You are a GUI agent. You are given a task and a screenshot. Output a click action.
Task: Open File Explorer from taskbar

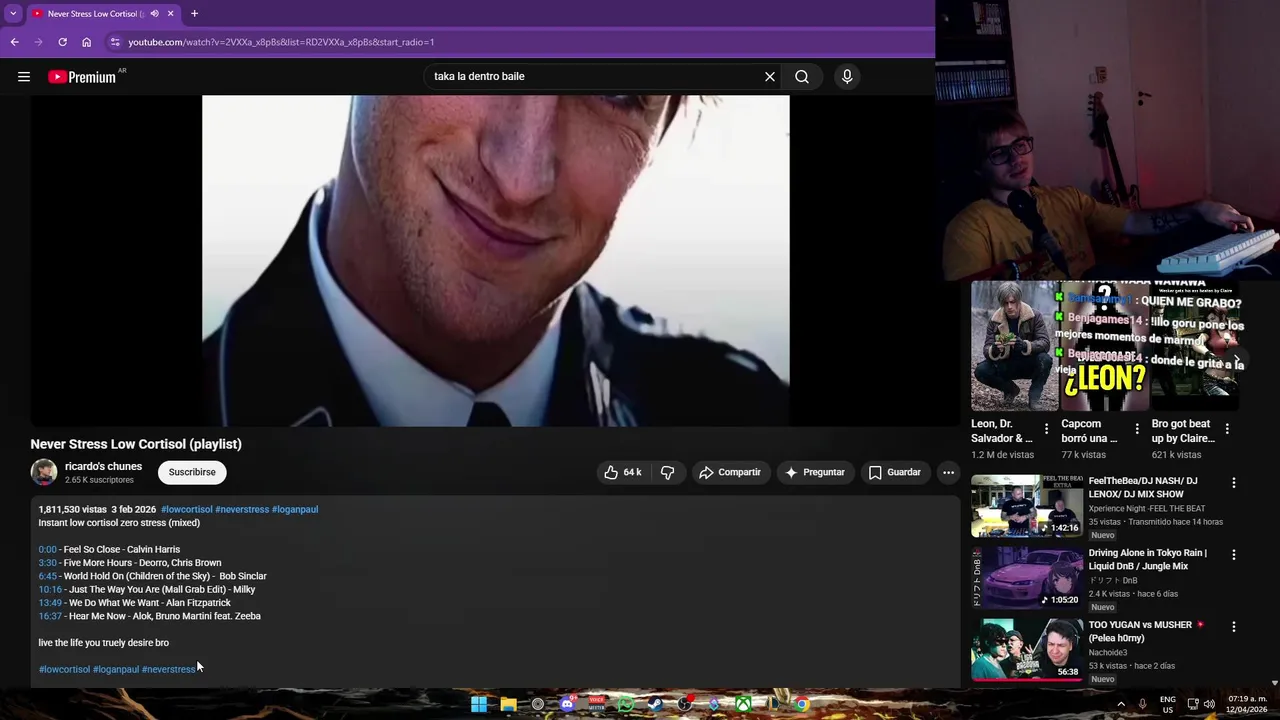coord(508,704)
